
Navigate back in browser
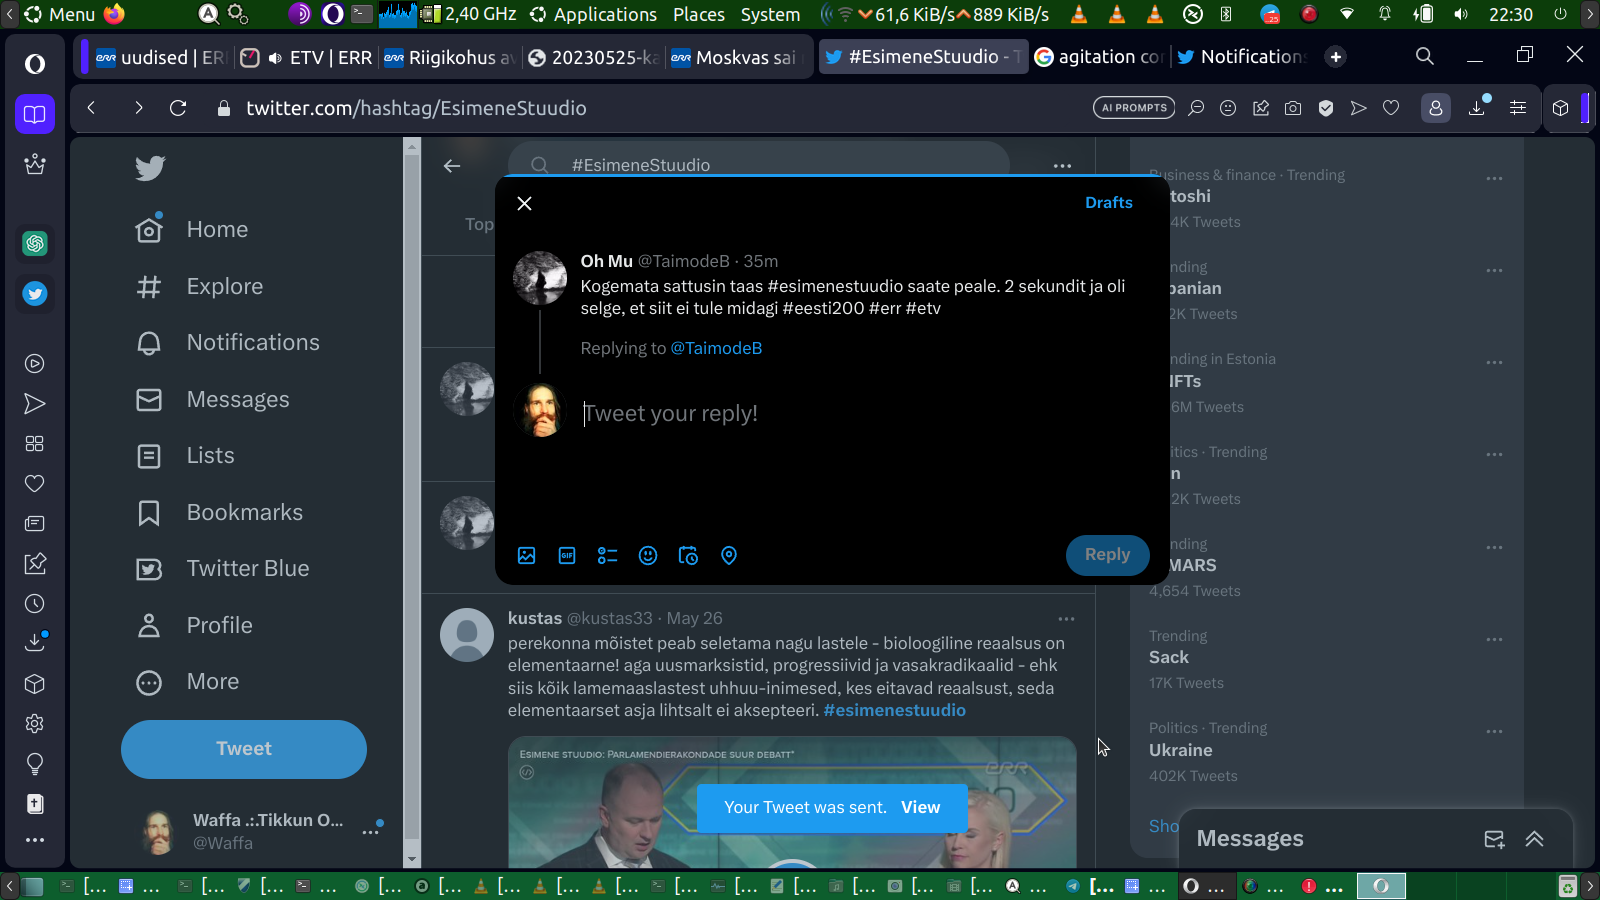[x=91, y=108]
